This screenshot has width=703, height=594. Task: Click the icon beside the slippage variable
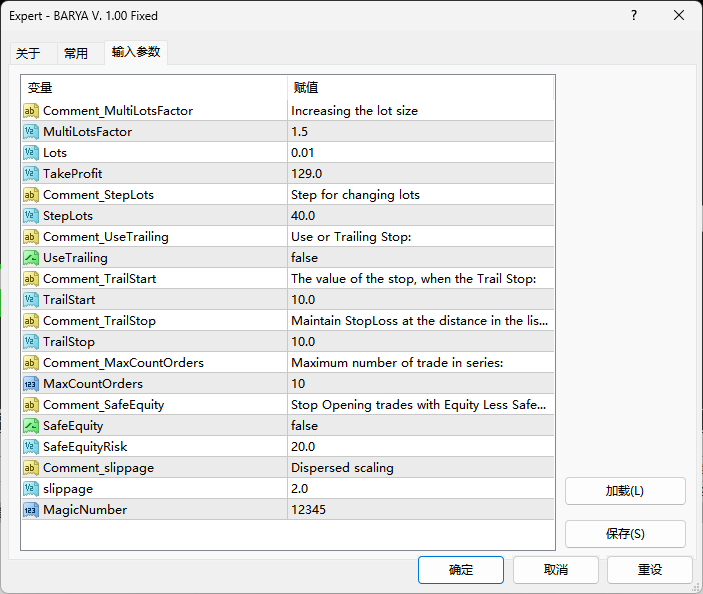coord(31,489)
